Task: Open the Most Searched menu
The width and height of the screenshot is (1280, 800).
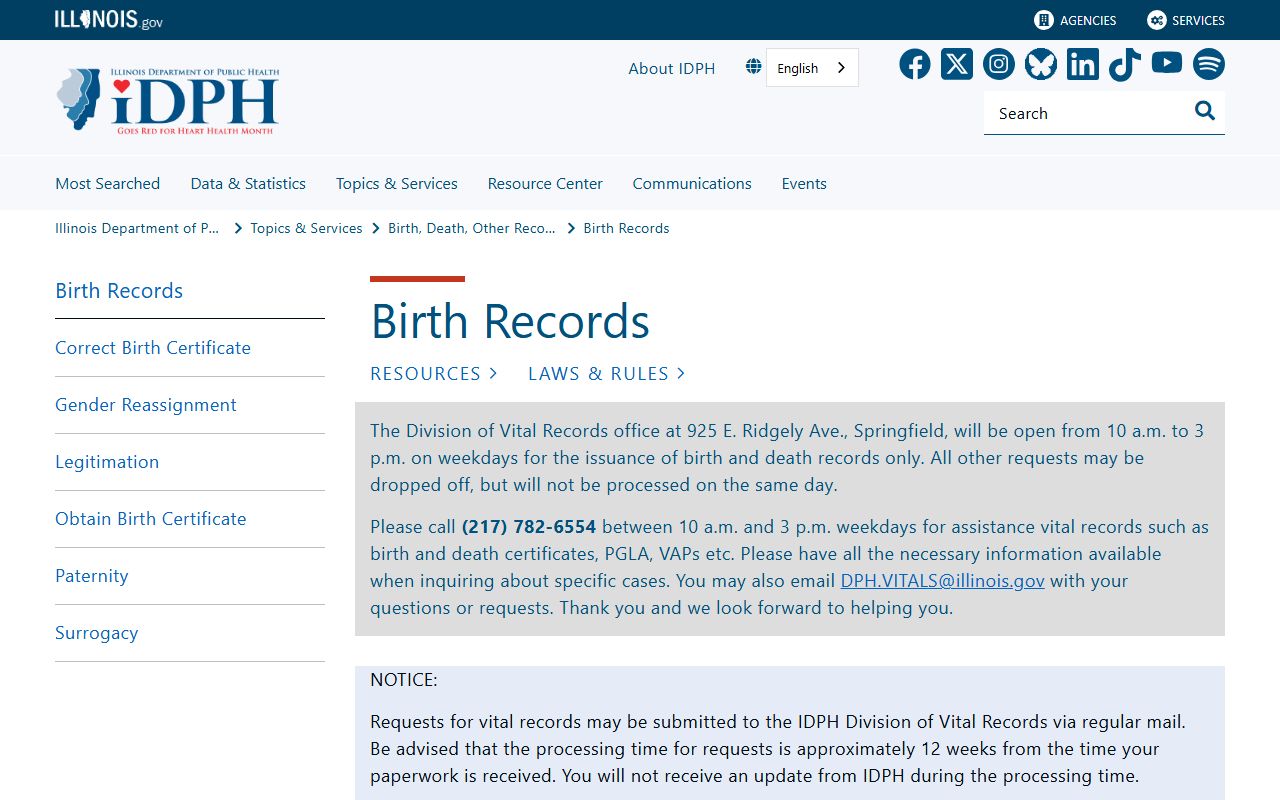Action: 108,183
